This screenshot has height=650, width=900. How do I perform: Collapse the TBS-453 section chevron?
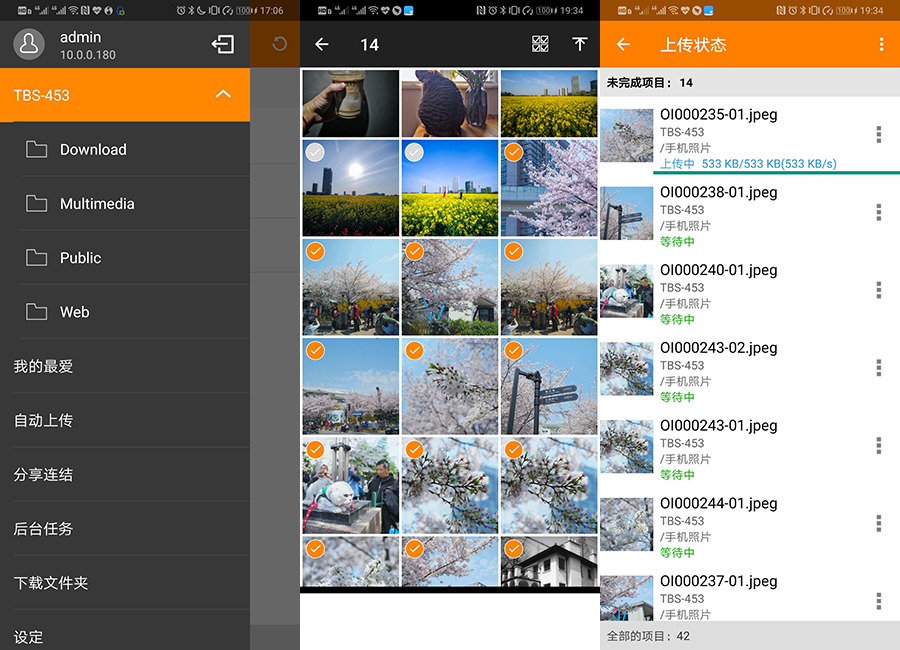tap(223, 95)
